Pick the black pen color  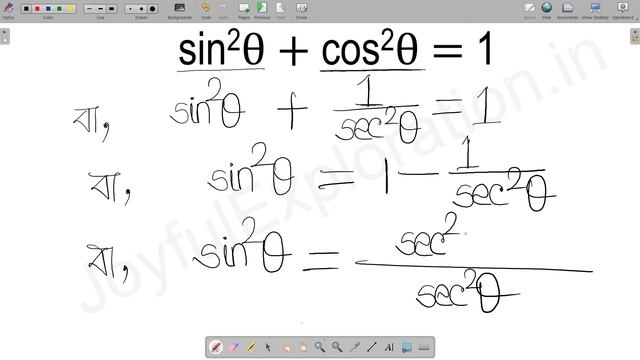pyautogui.click(x=26, y=9)
